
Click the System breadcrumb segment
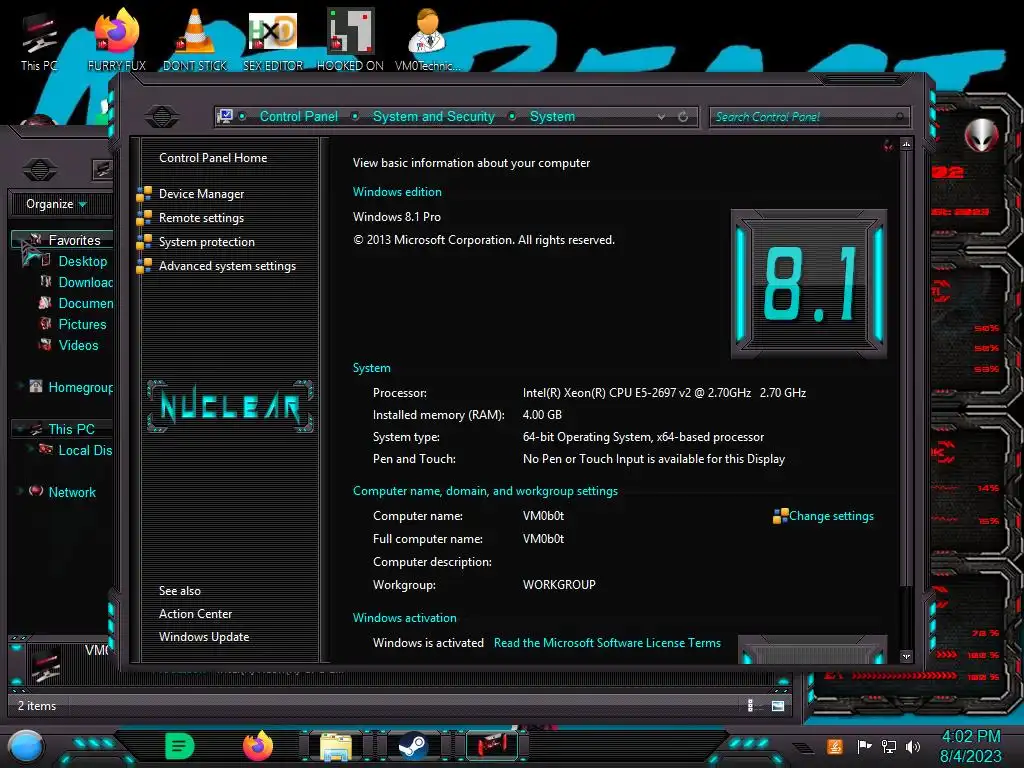(552, 116)
